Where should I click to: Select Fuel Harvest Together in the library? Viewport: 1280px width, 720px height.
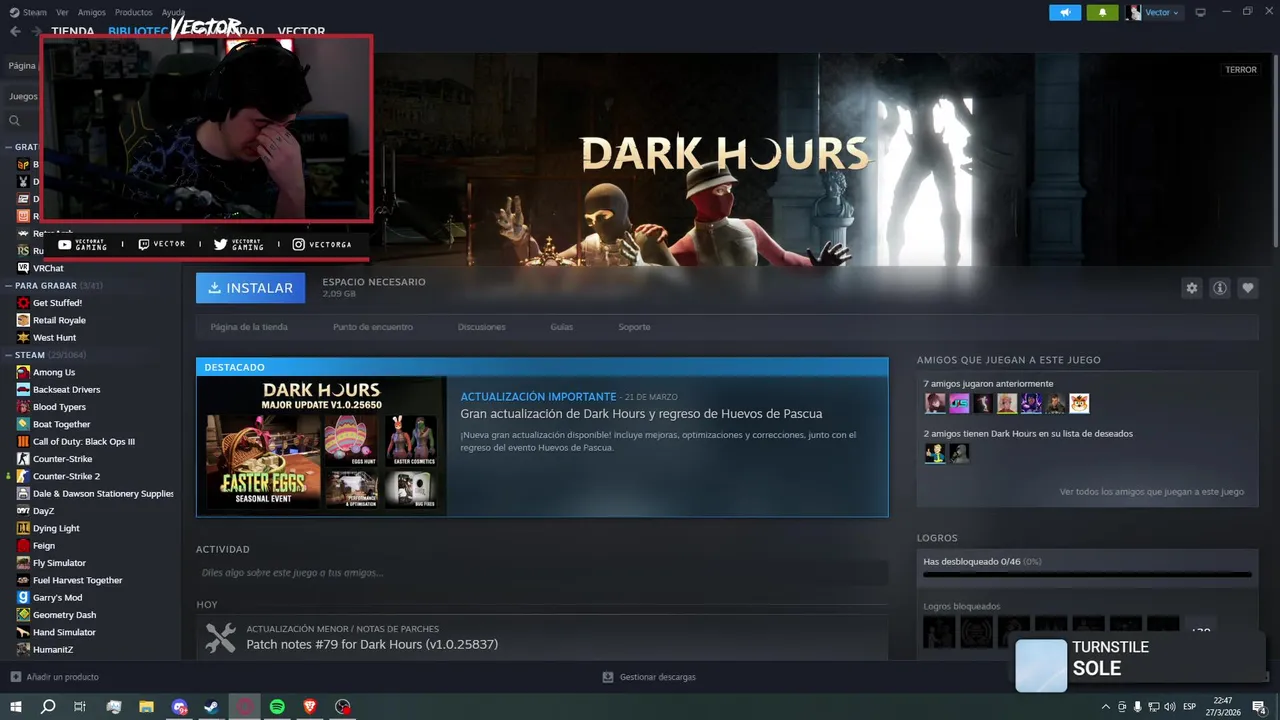[x=77, y=580]
